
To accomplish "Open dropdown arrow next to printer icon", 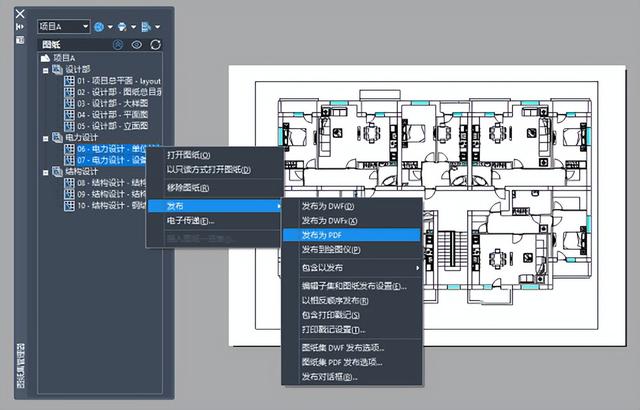I will pos(133,26).
